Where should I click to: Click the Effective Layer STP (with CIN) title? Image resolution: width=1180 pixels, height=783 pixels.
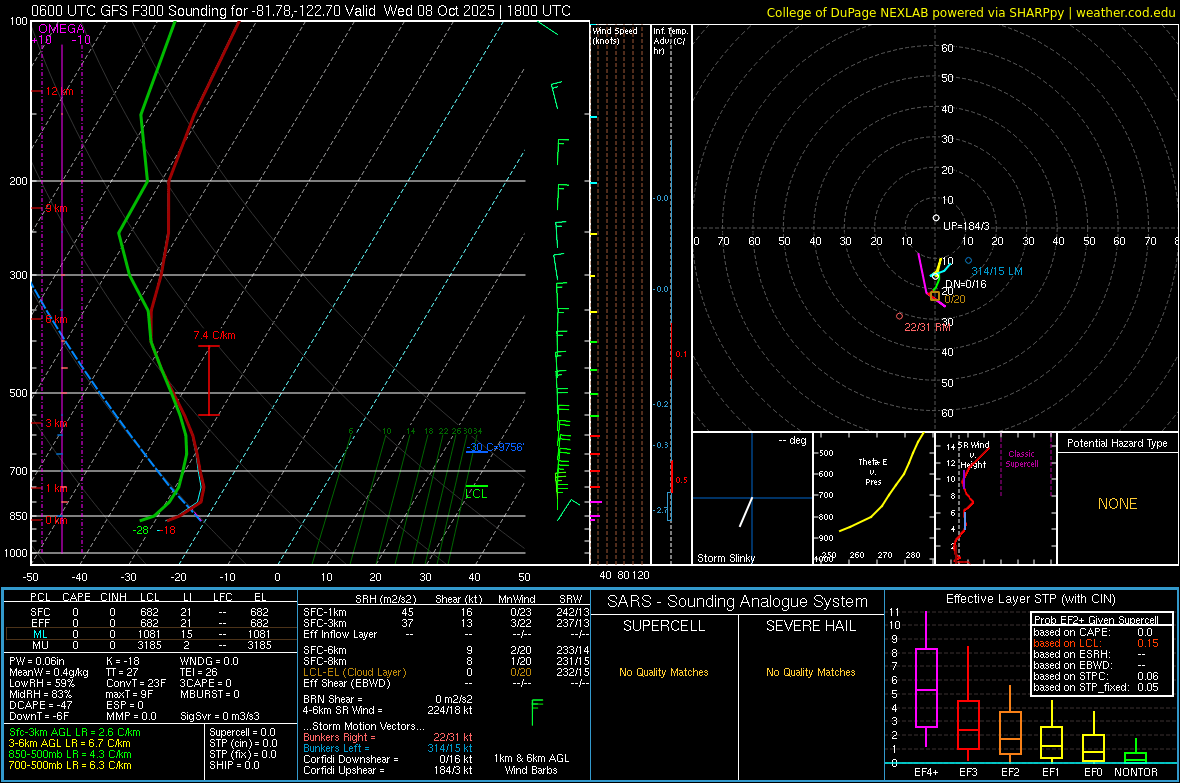tap(1031, 599)
